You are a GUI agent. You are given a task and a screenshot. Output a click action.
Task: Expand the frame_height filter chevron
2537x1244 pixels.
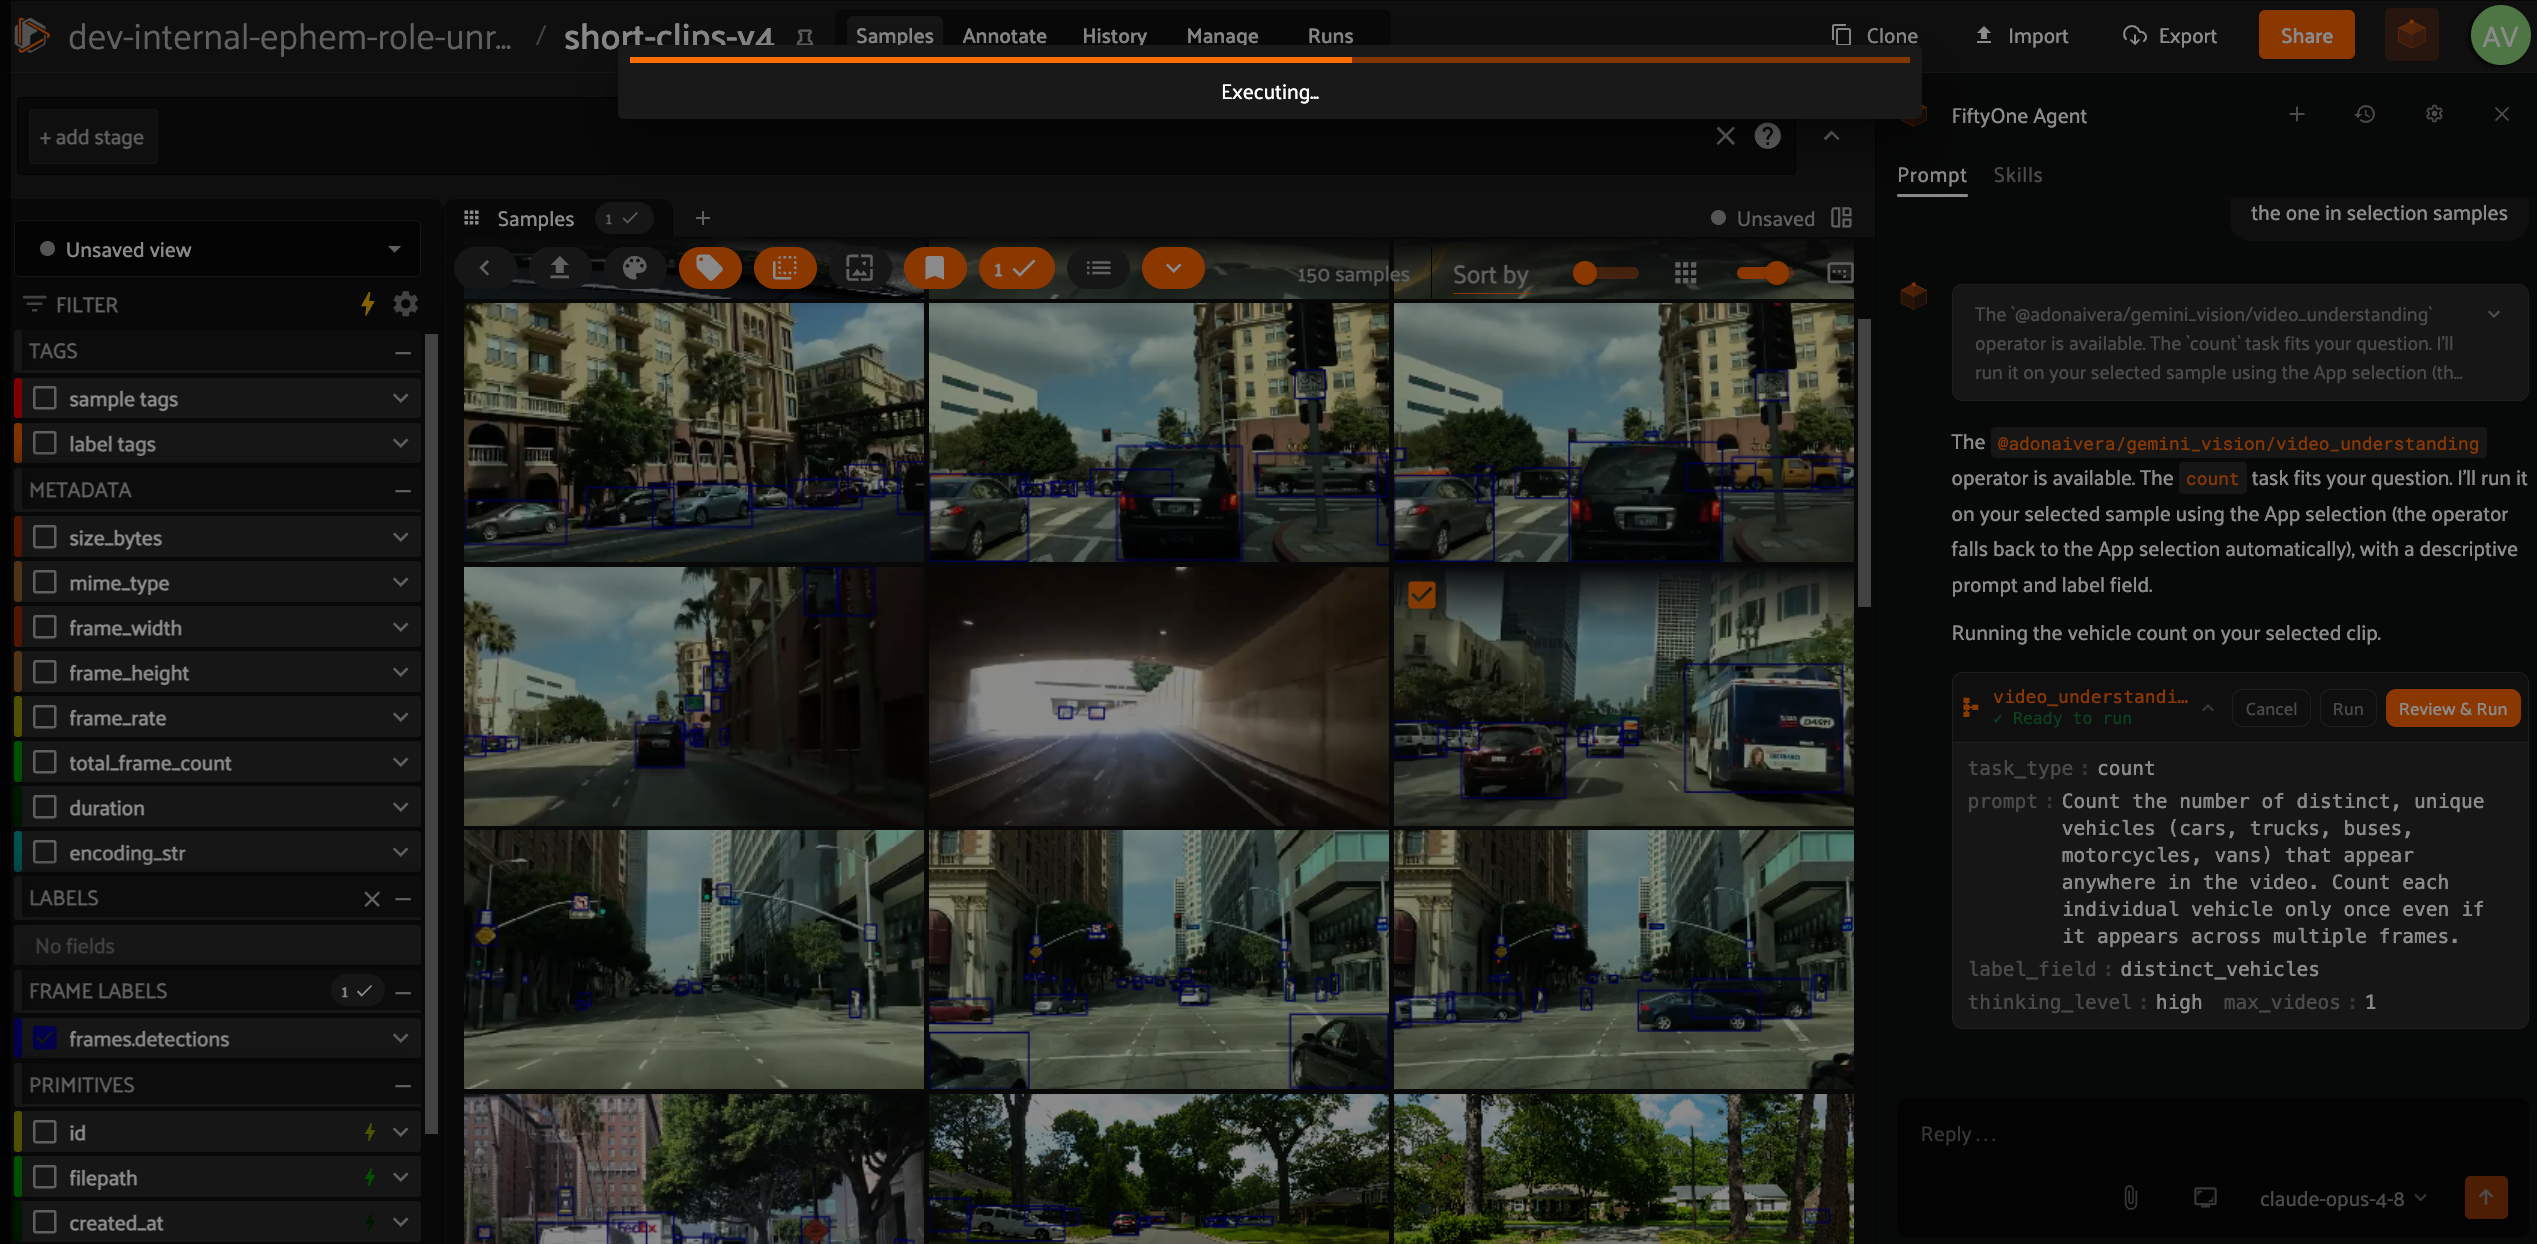(x=401, y=672)
